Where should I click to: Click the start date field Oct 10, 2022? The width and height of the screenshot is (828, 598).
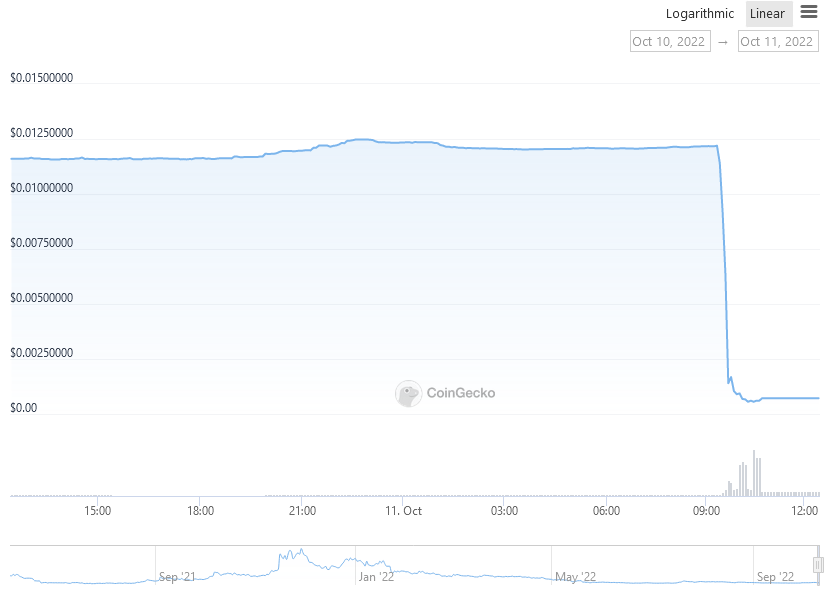(670, 41)
